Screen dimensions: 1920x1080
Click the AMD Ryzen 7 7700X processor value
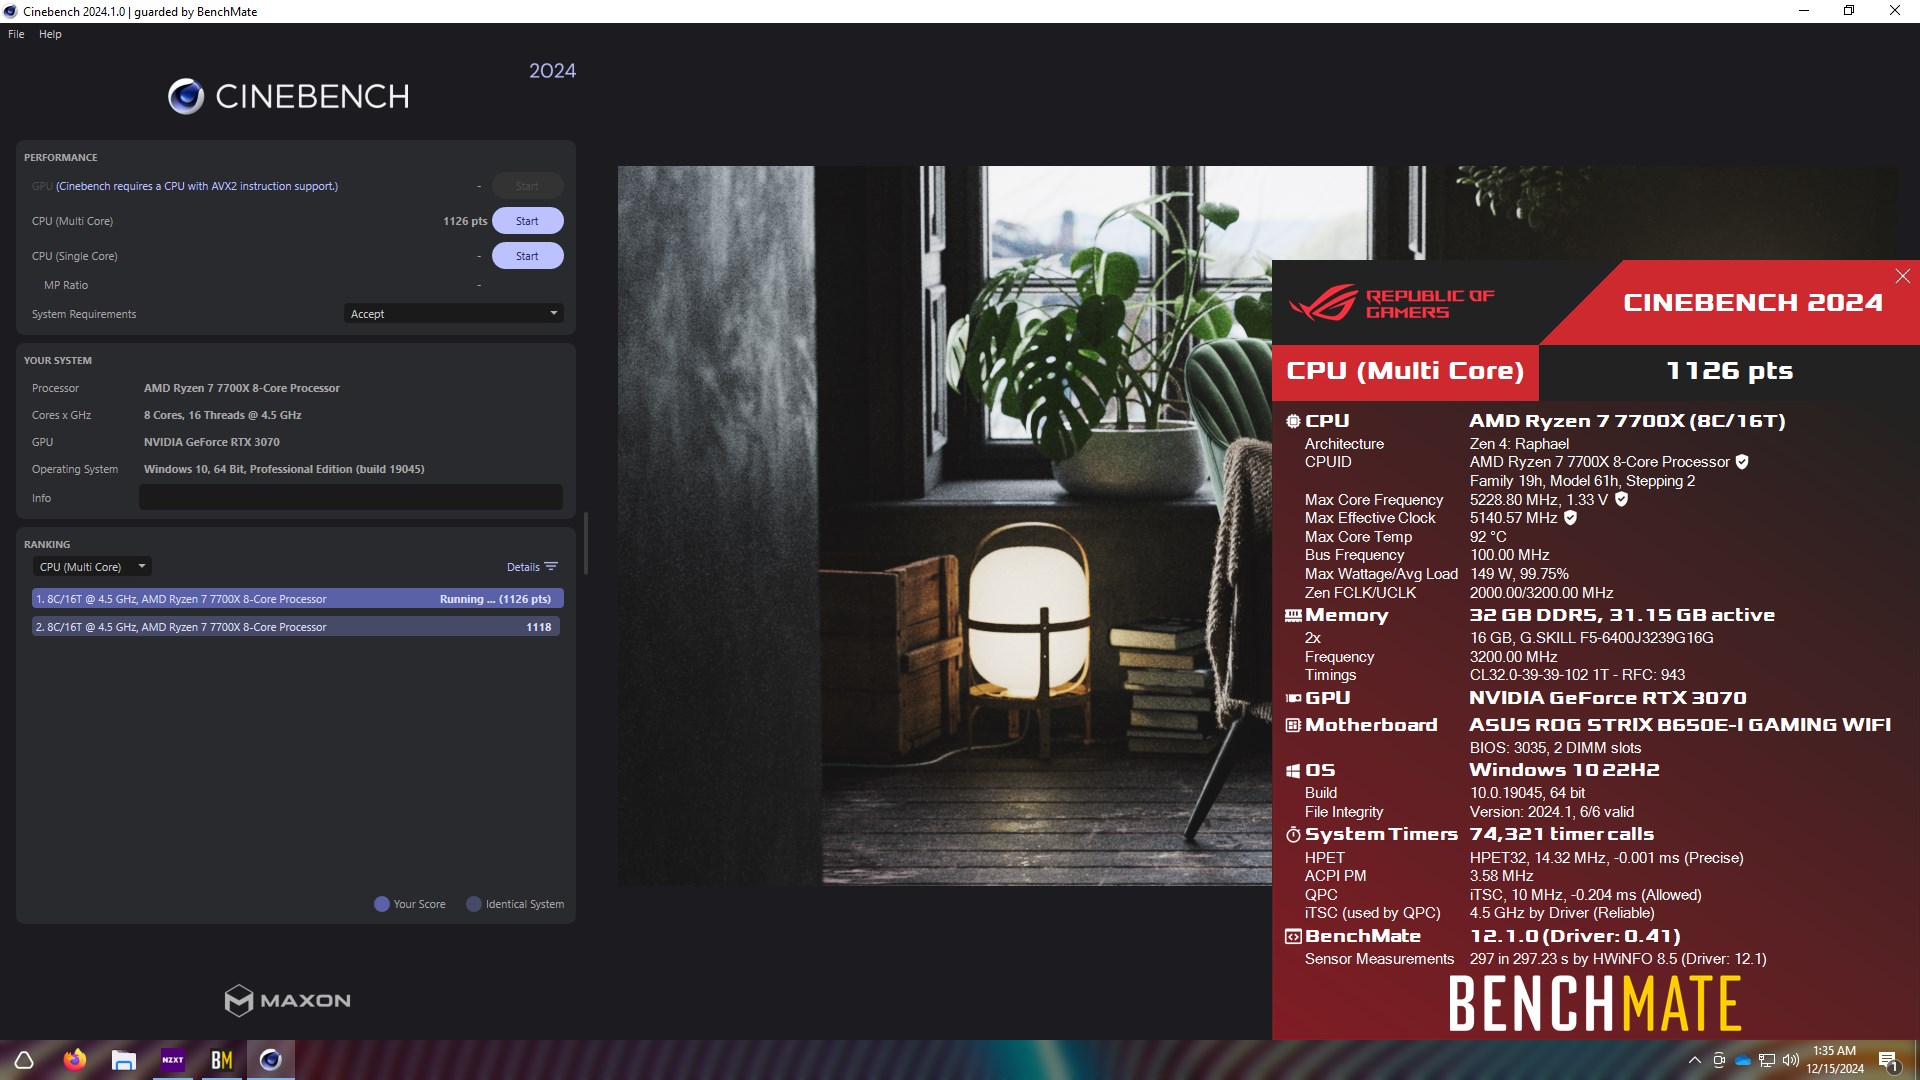[x=242, y=388]
